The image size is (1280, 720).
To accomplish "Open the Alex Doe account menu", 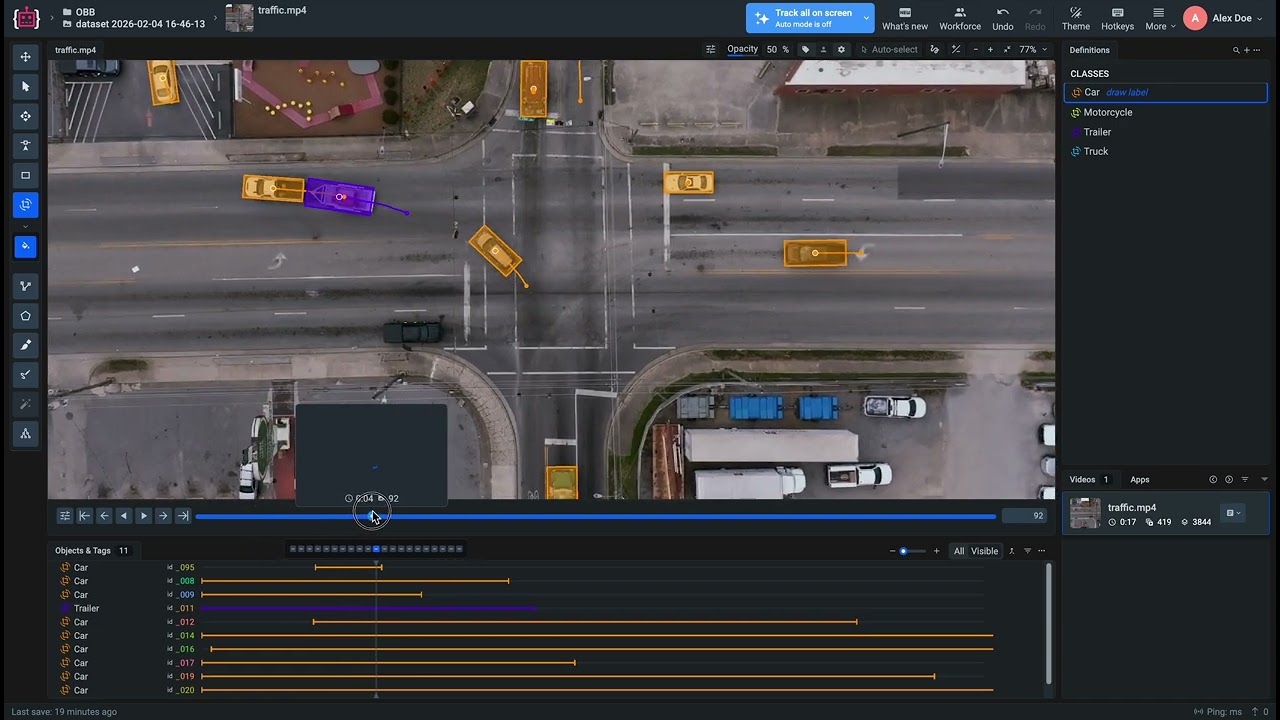I will 1224,18.
